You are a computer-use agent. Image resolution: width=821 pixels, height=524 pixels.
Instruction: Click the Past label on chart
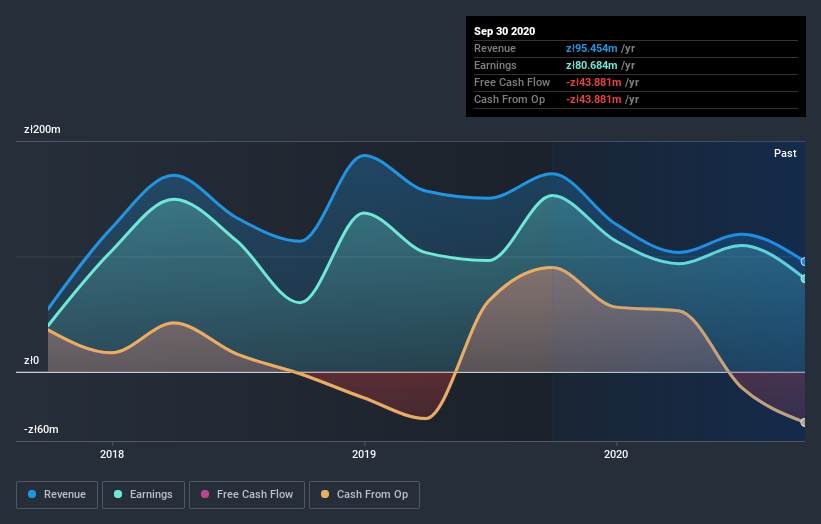coord(785,153)
